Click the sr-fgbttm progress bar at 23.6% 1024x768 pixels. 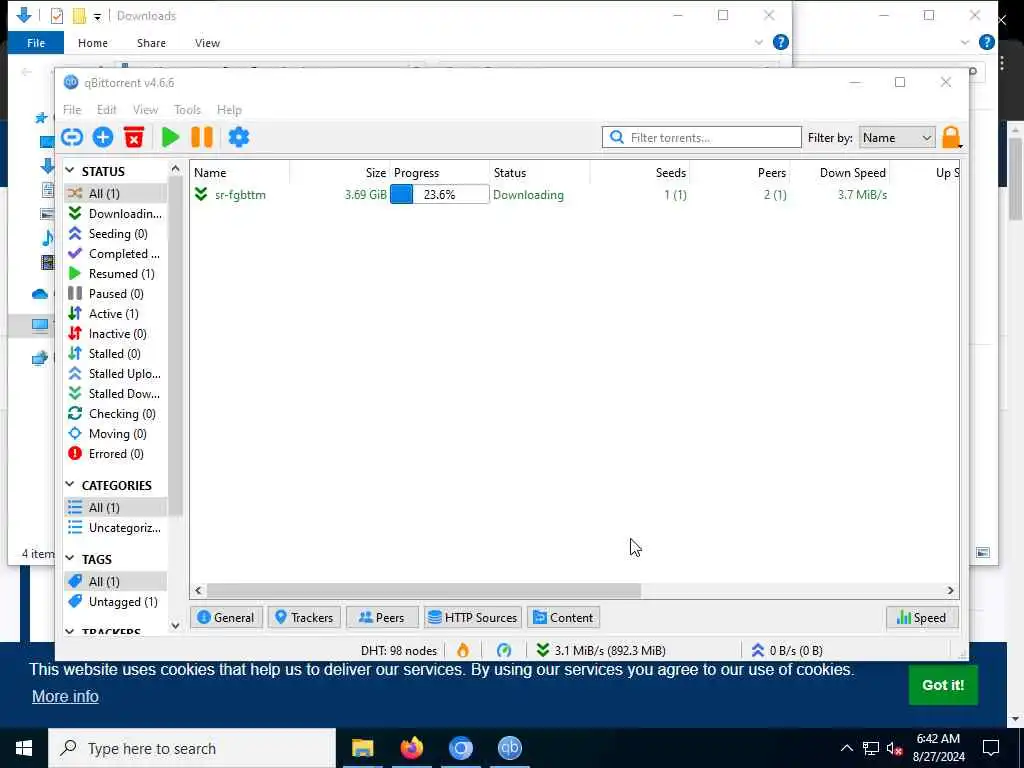pos(440,195)
